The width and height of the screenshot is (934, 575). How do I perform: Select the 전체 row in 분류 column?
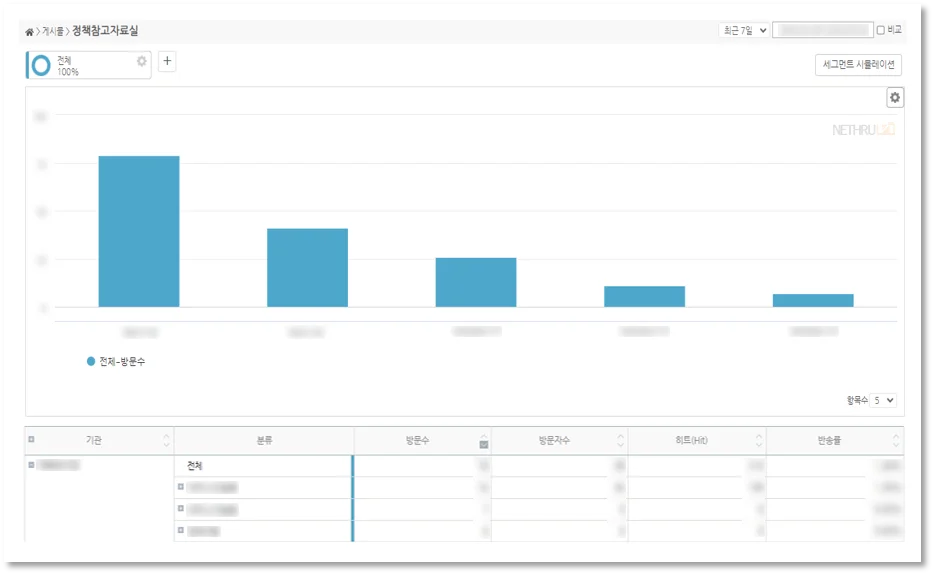(195, 466)
